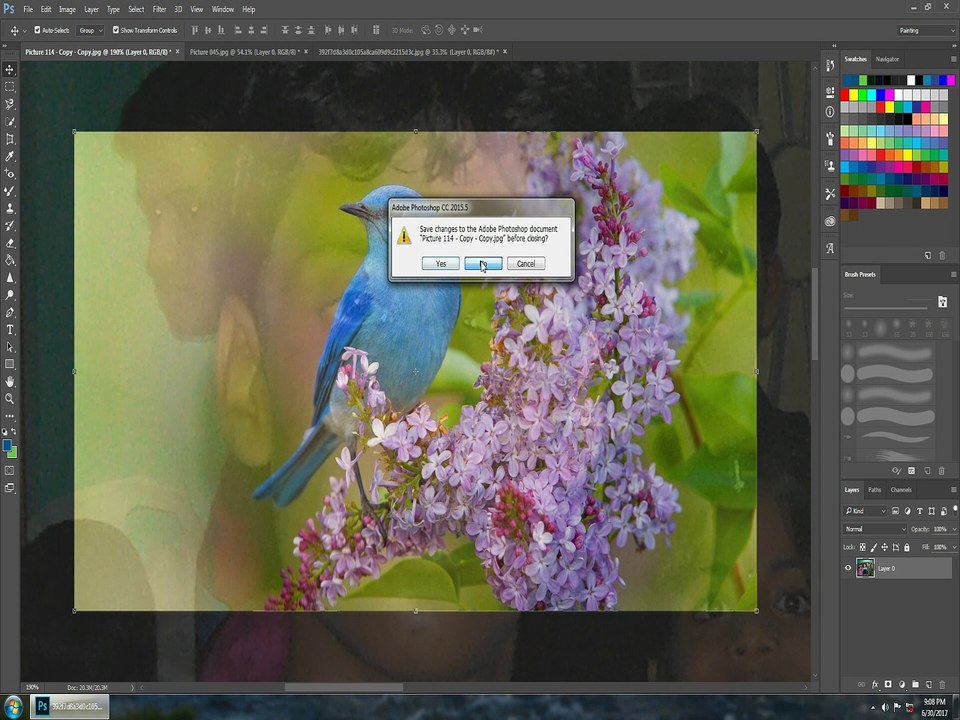Toggle Show Transform Controls checkbox
The image size is (960, 720).
pyautogui.click(x=116, y=29)
